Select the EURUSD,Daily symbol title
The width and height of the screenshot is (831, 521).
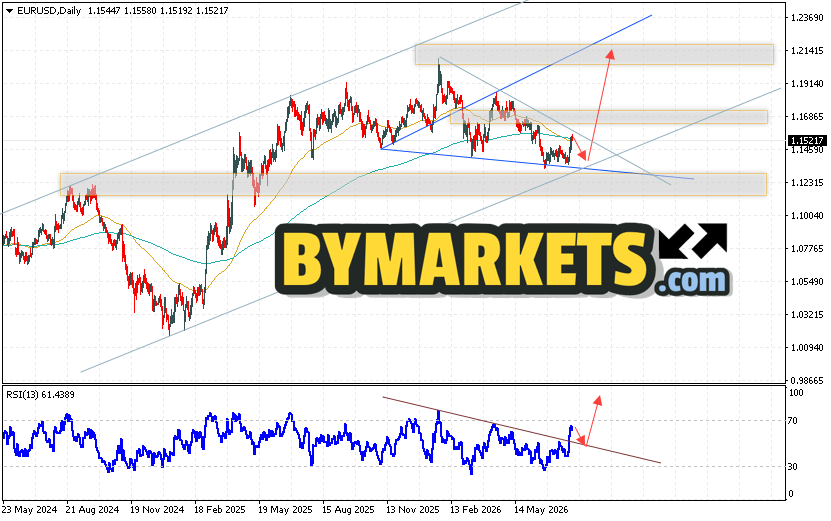(49, 11)
